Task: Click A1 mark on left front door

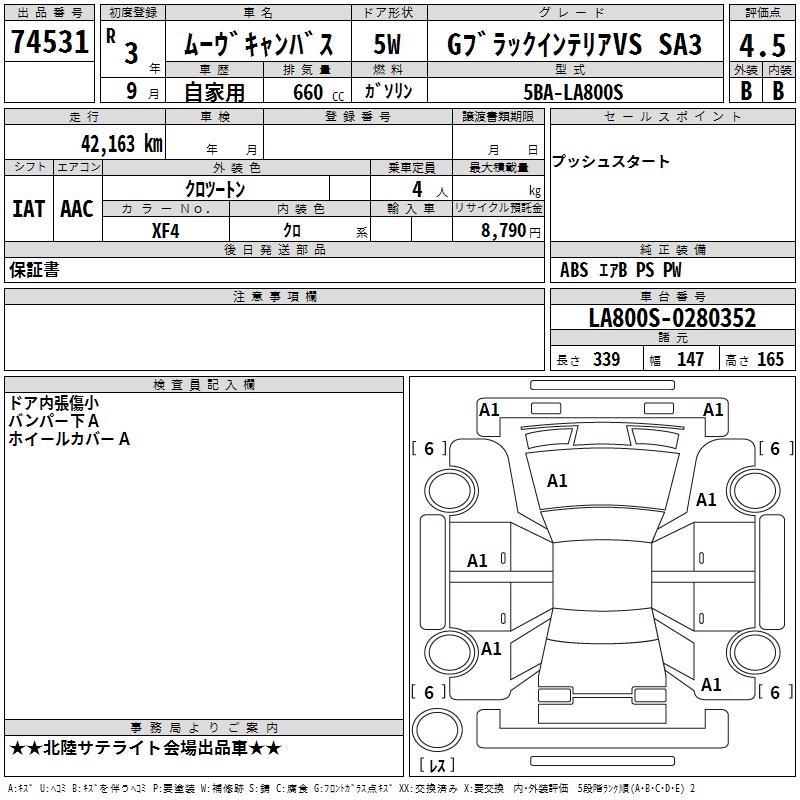Action: click(477, 561)
